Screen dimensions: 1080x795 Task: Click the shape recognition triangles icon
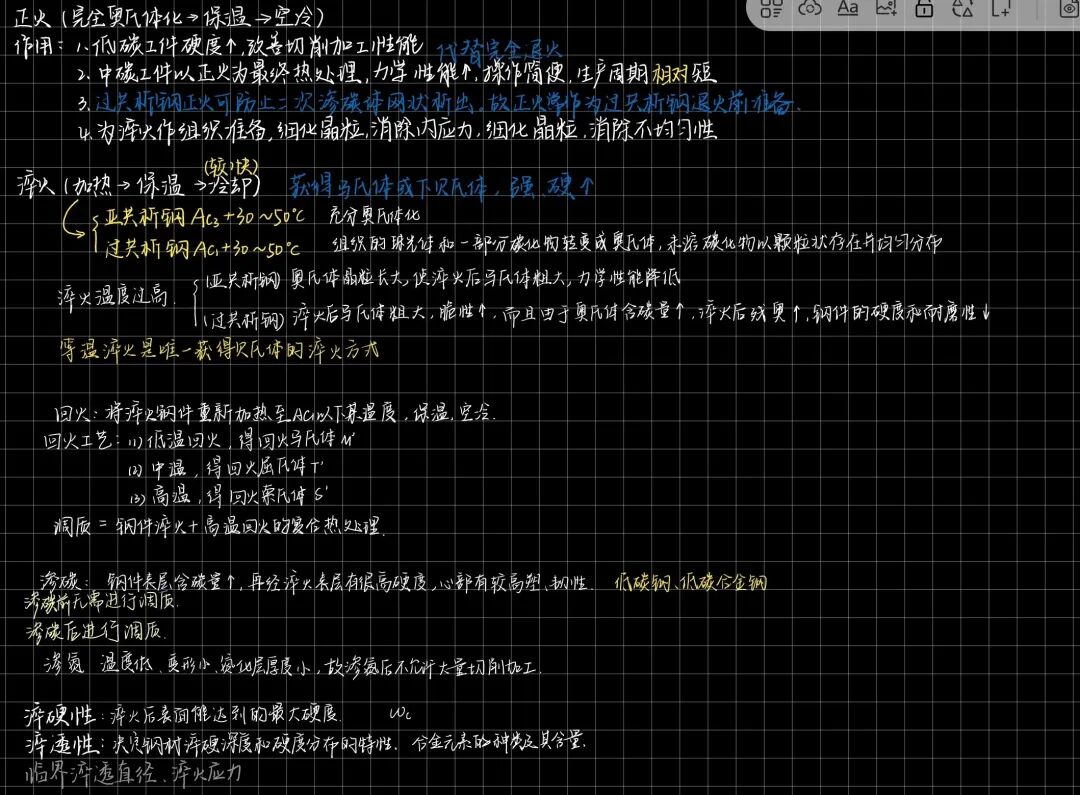tap(962, 8)
